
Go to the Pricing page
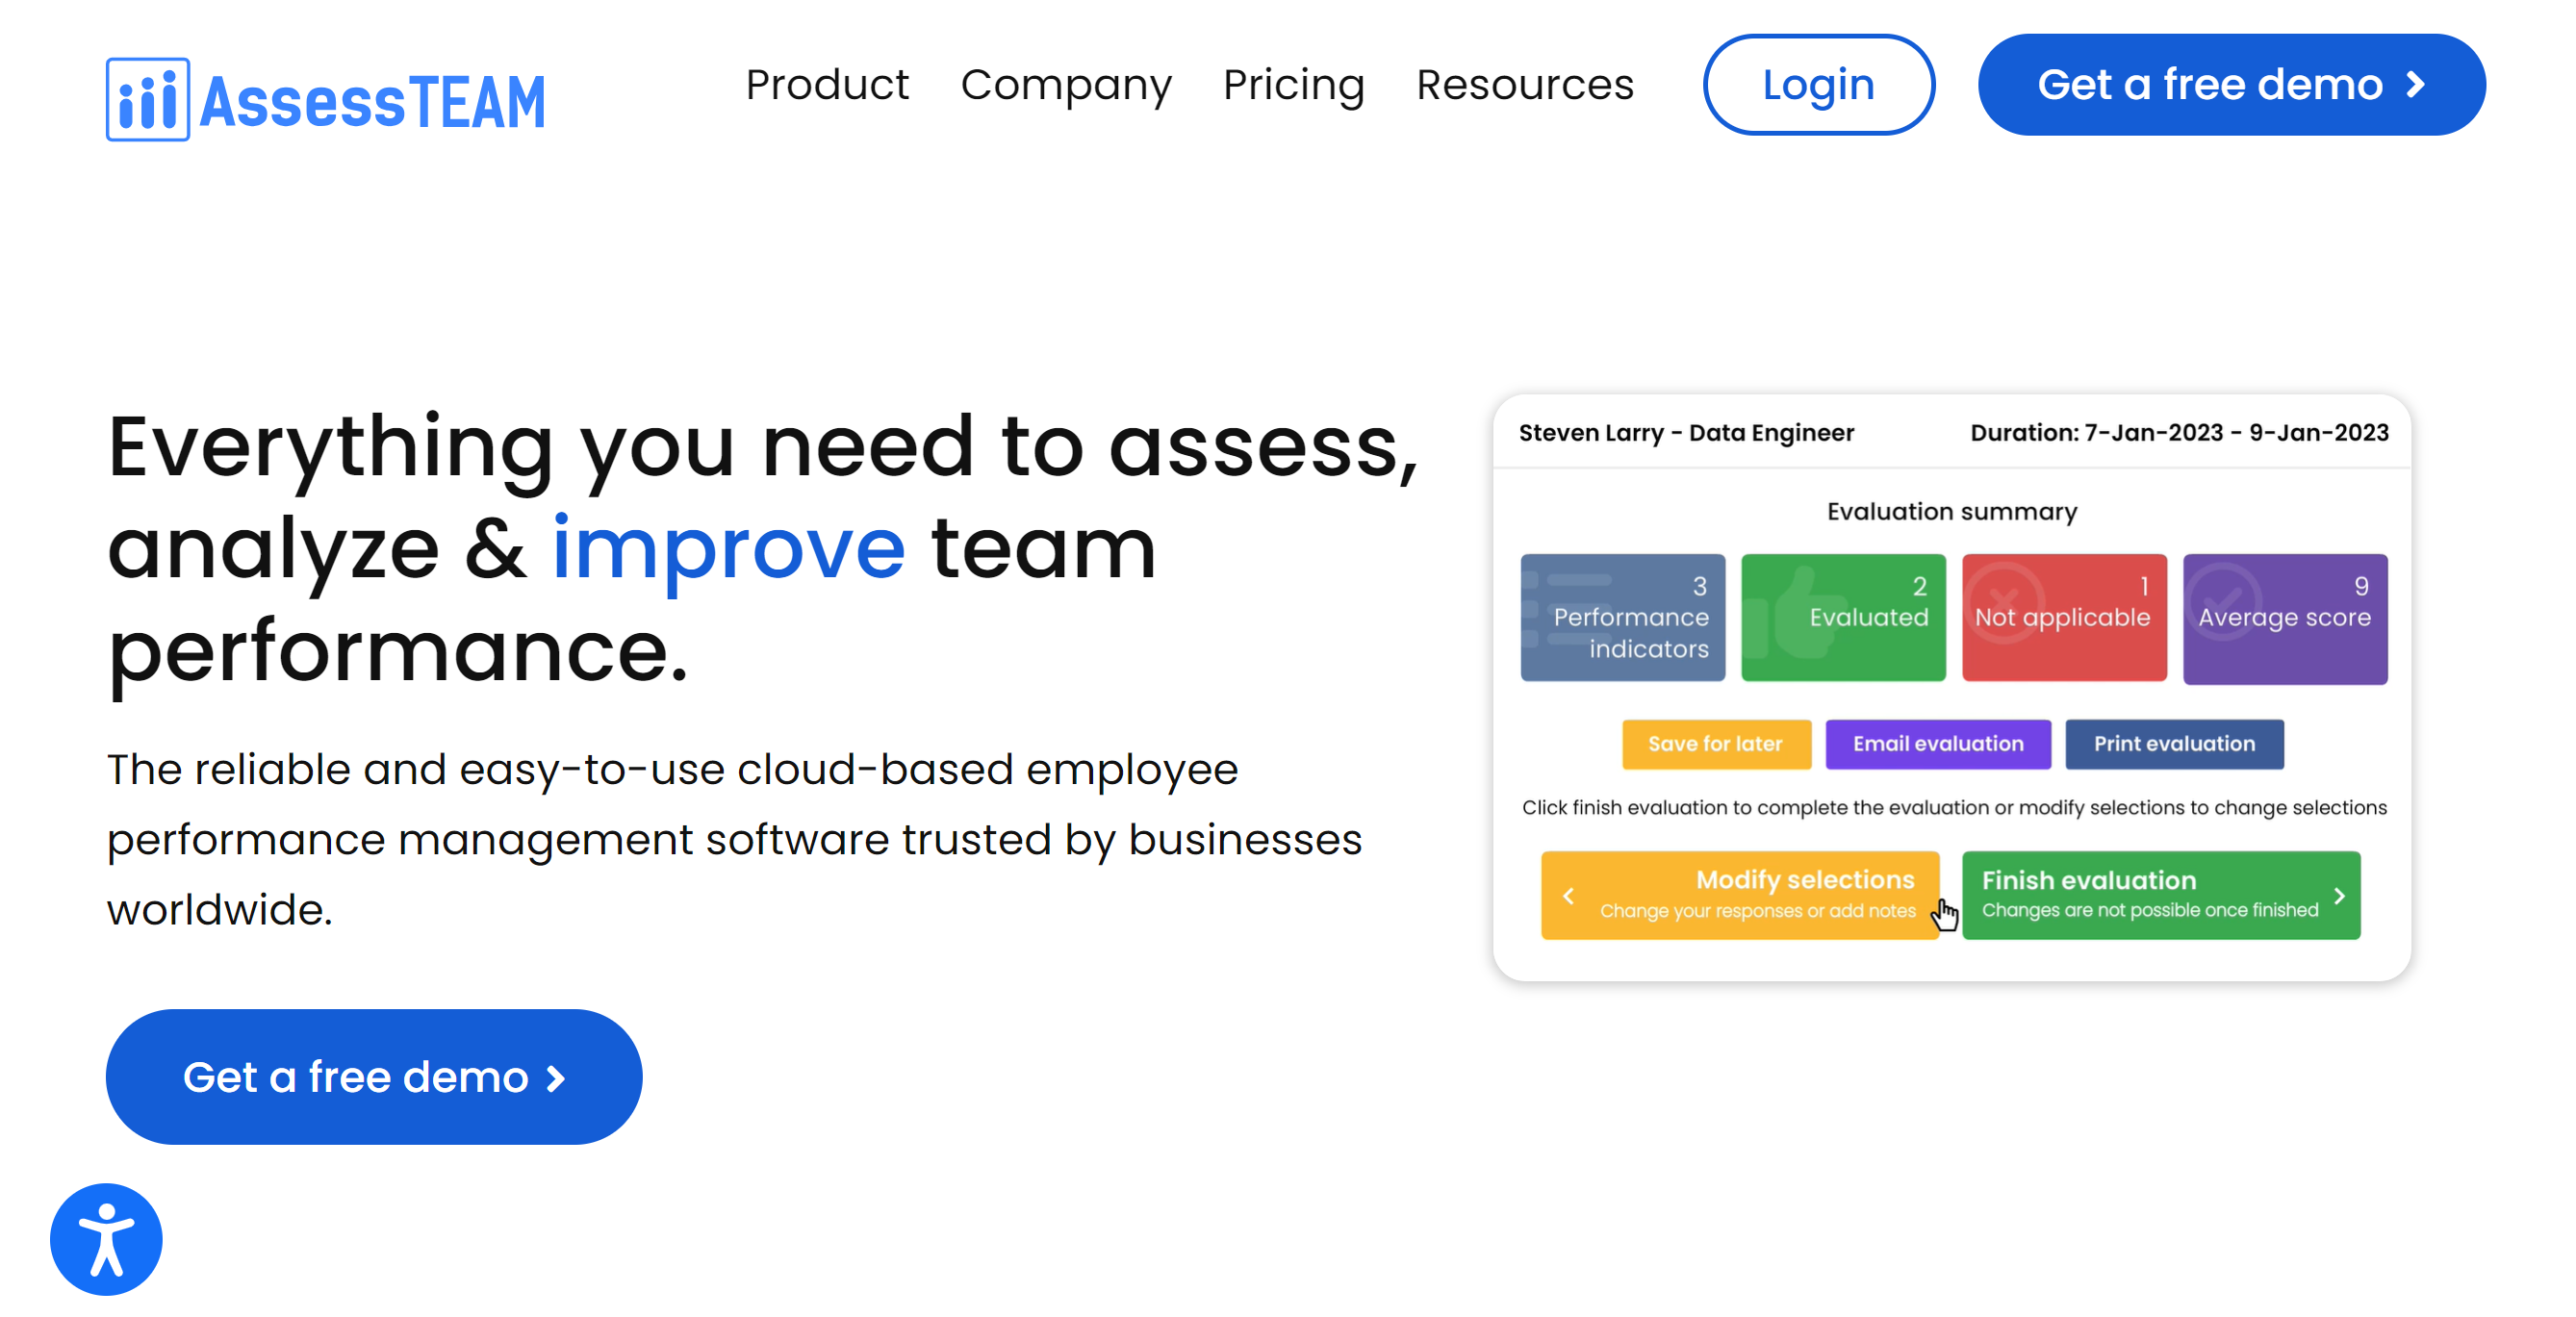[1293, 85]
